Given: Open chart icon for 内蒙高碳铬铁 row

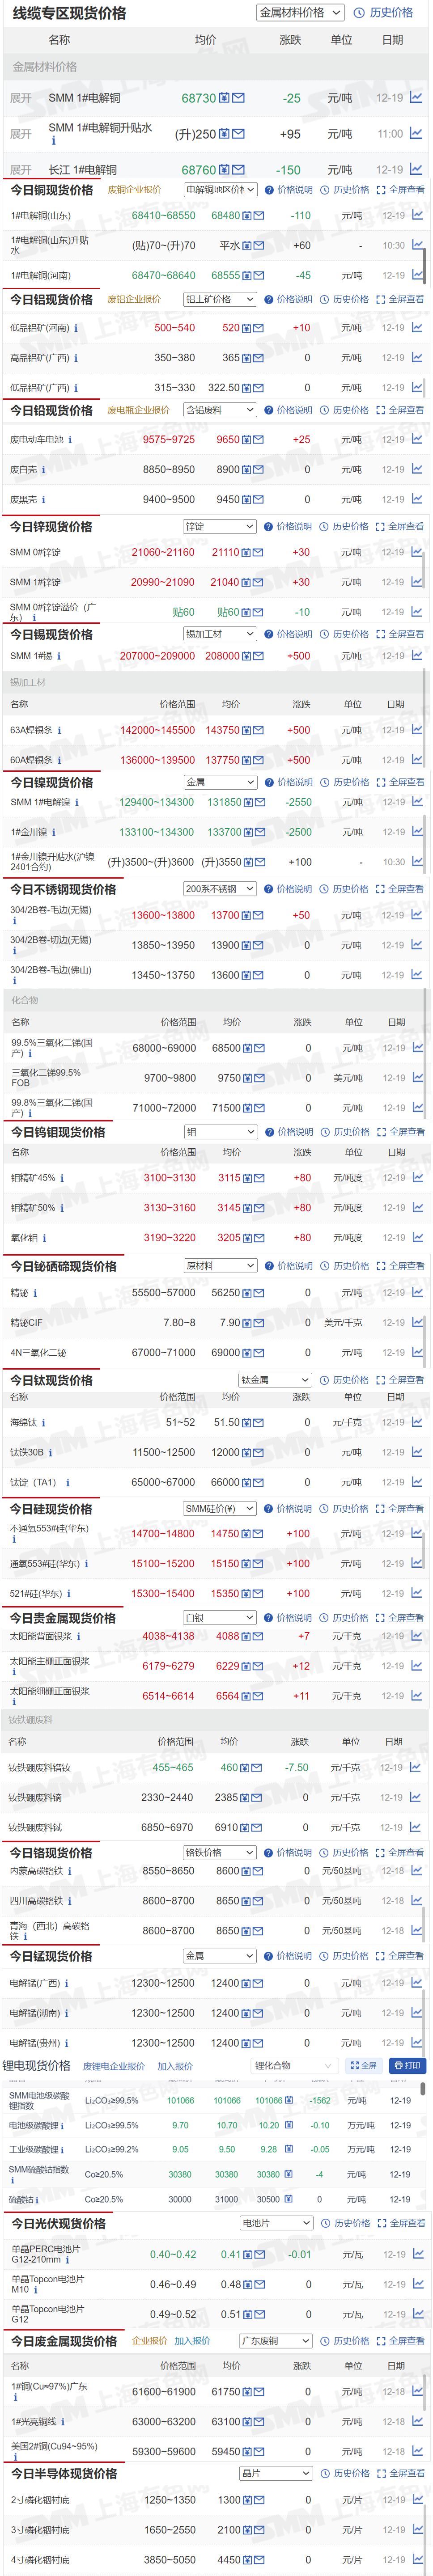Looking at the screenshot, I should (418, 1870).
